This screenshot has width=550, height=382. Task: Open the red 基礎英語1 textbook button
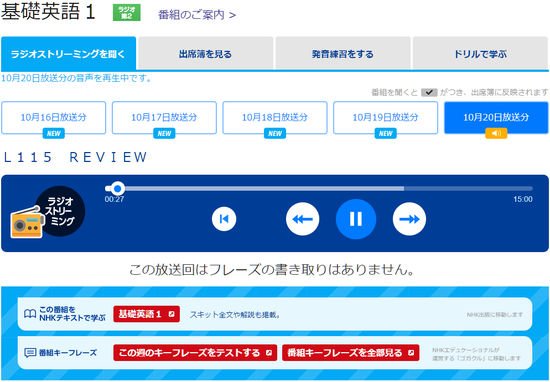146,314
